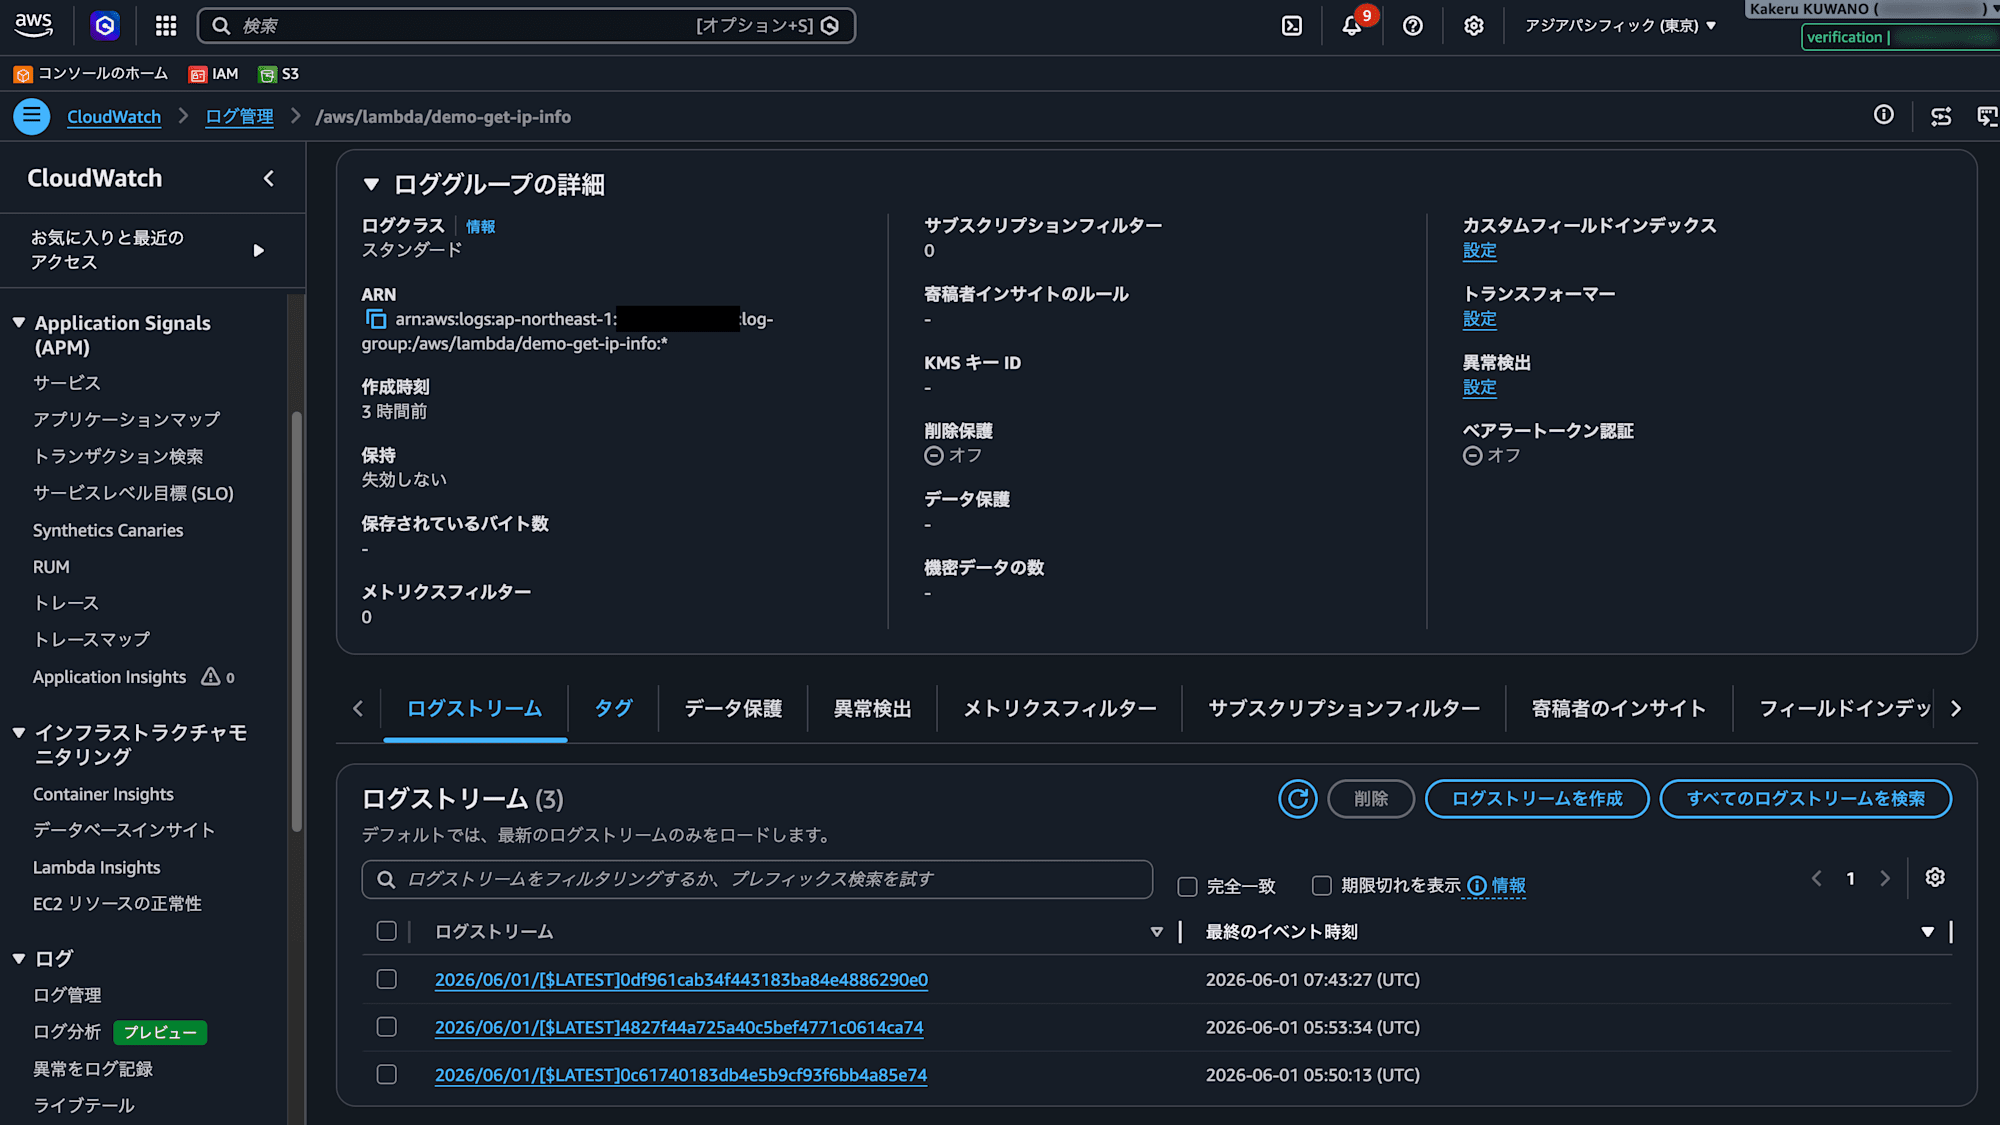The height and width of the screenshot is (1125, 2000).
Task: Switch to the ログストリーム tab
Action: (x=475, y=708)
